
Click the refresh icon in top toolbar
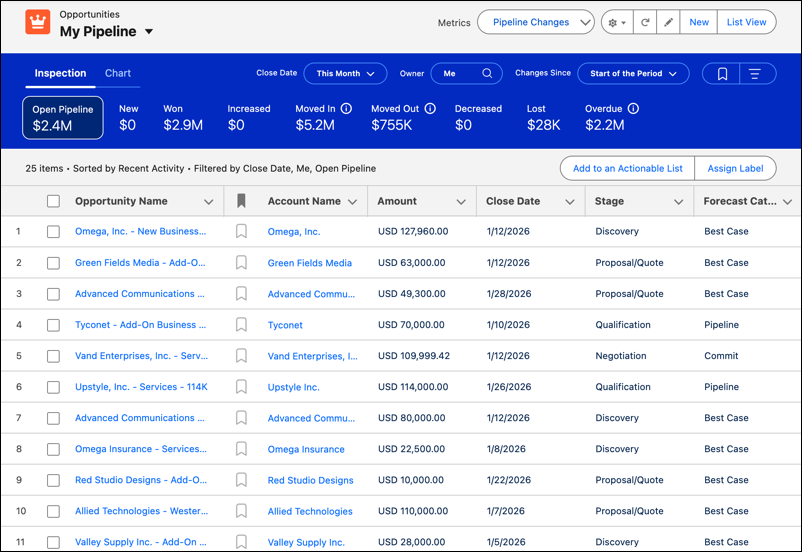[x=644, y=22]
